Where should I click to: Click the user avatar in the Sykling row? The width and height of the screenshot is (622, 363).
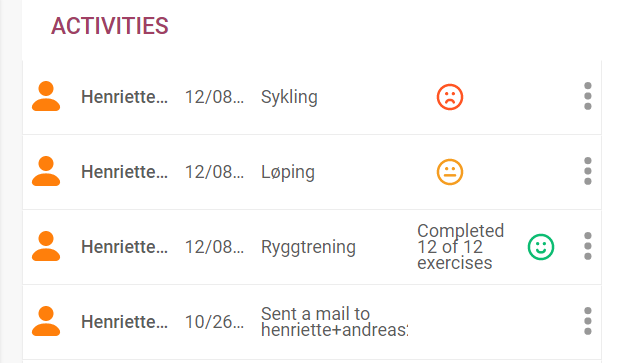46,96
